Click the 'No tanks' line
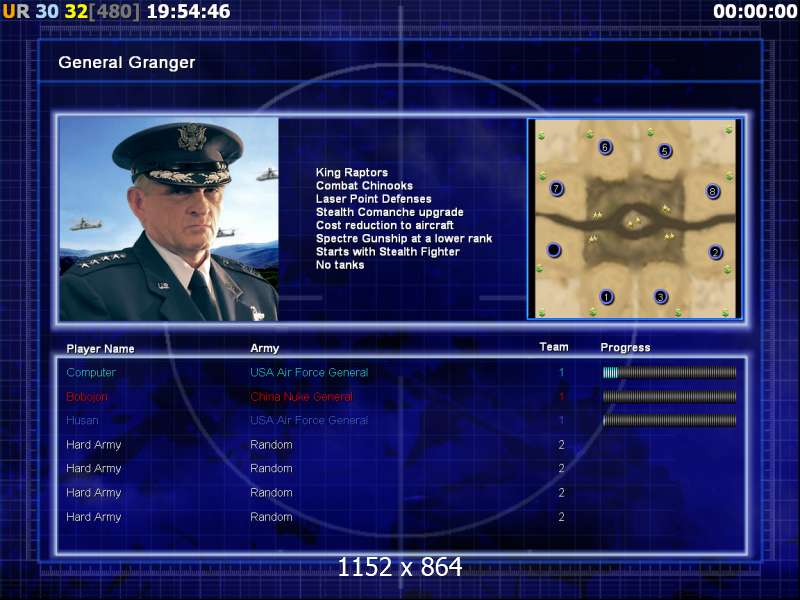This screenshot has width=800, height=600. pyautogui.click(x=340, y=265)
